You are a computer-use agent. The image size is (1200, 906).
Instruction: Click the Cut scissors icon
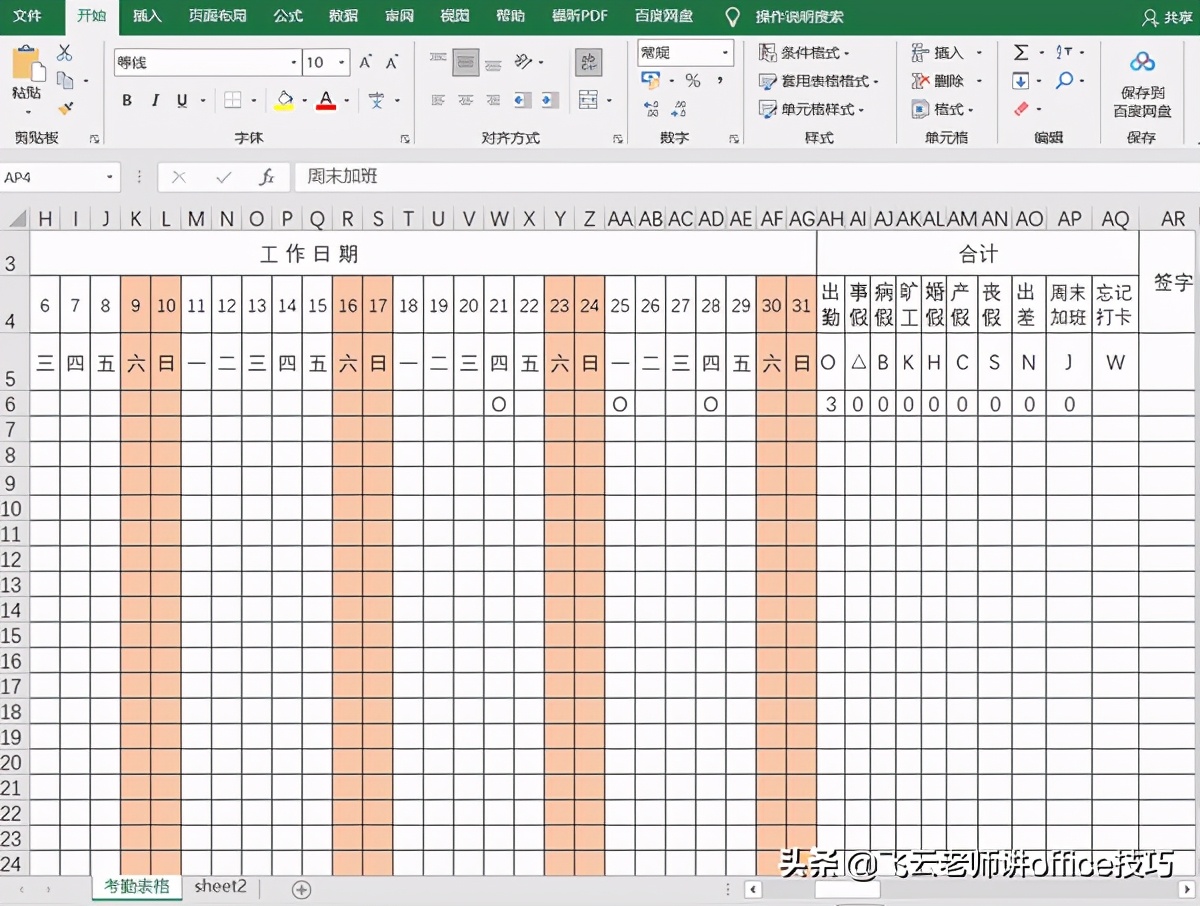pyautogui.click(x=65, y=54)
